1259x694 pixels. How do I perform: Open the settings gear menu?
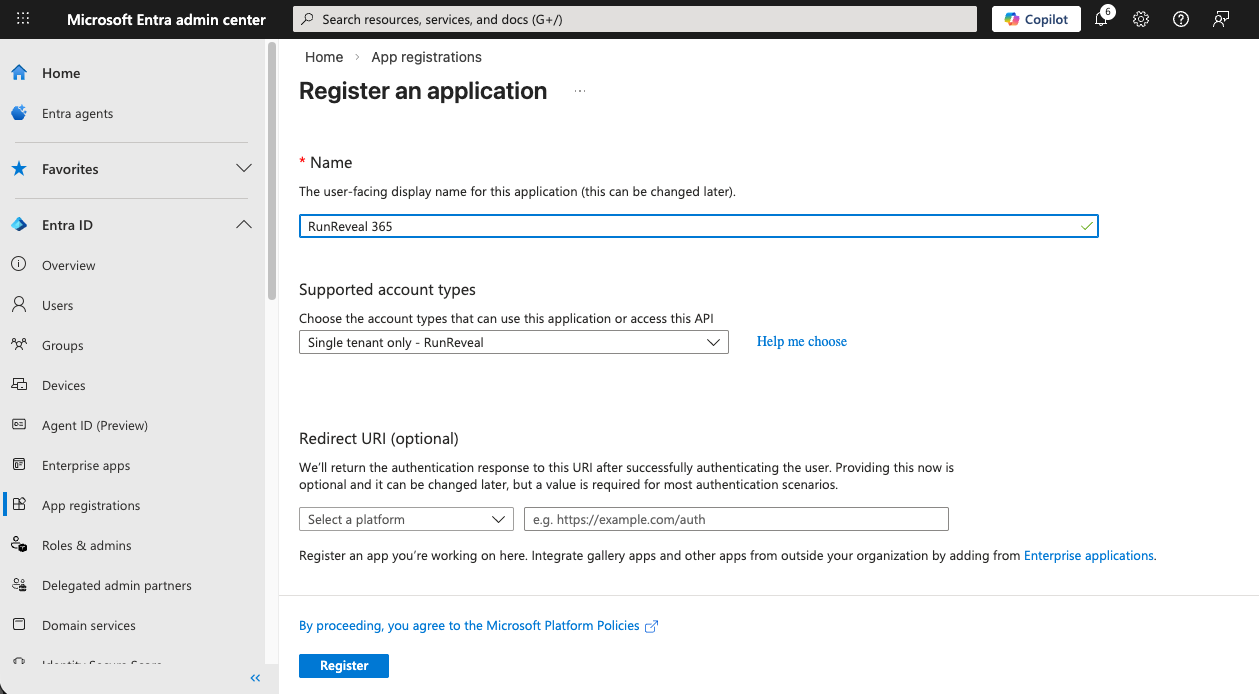point(1140,19)
